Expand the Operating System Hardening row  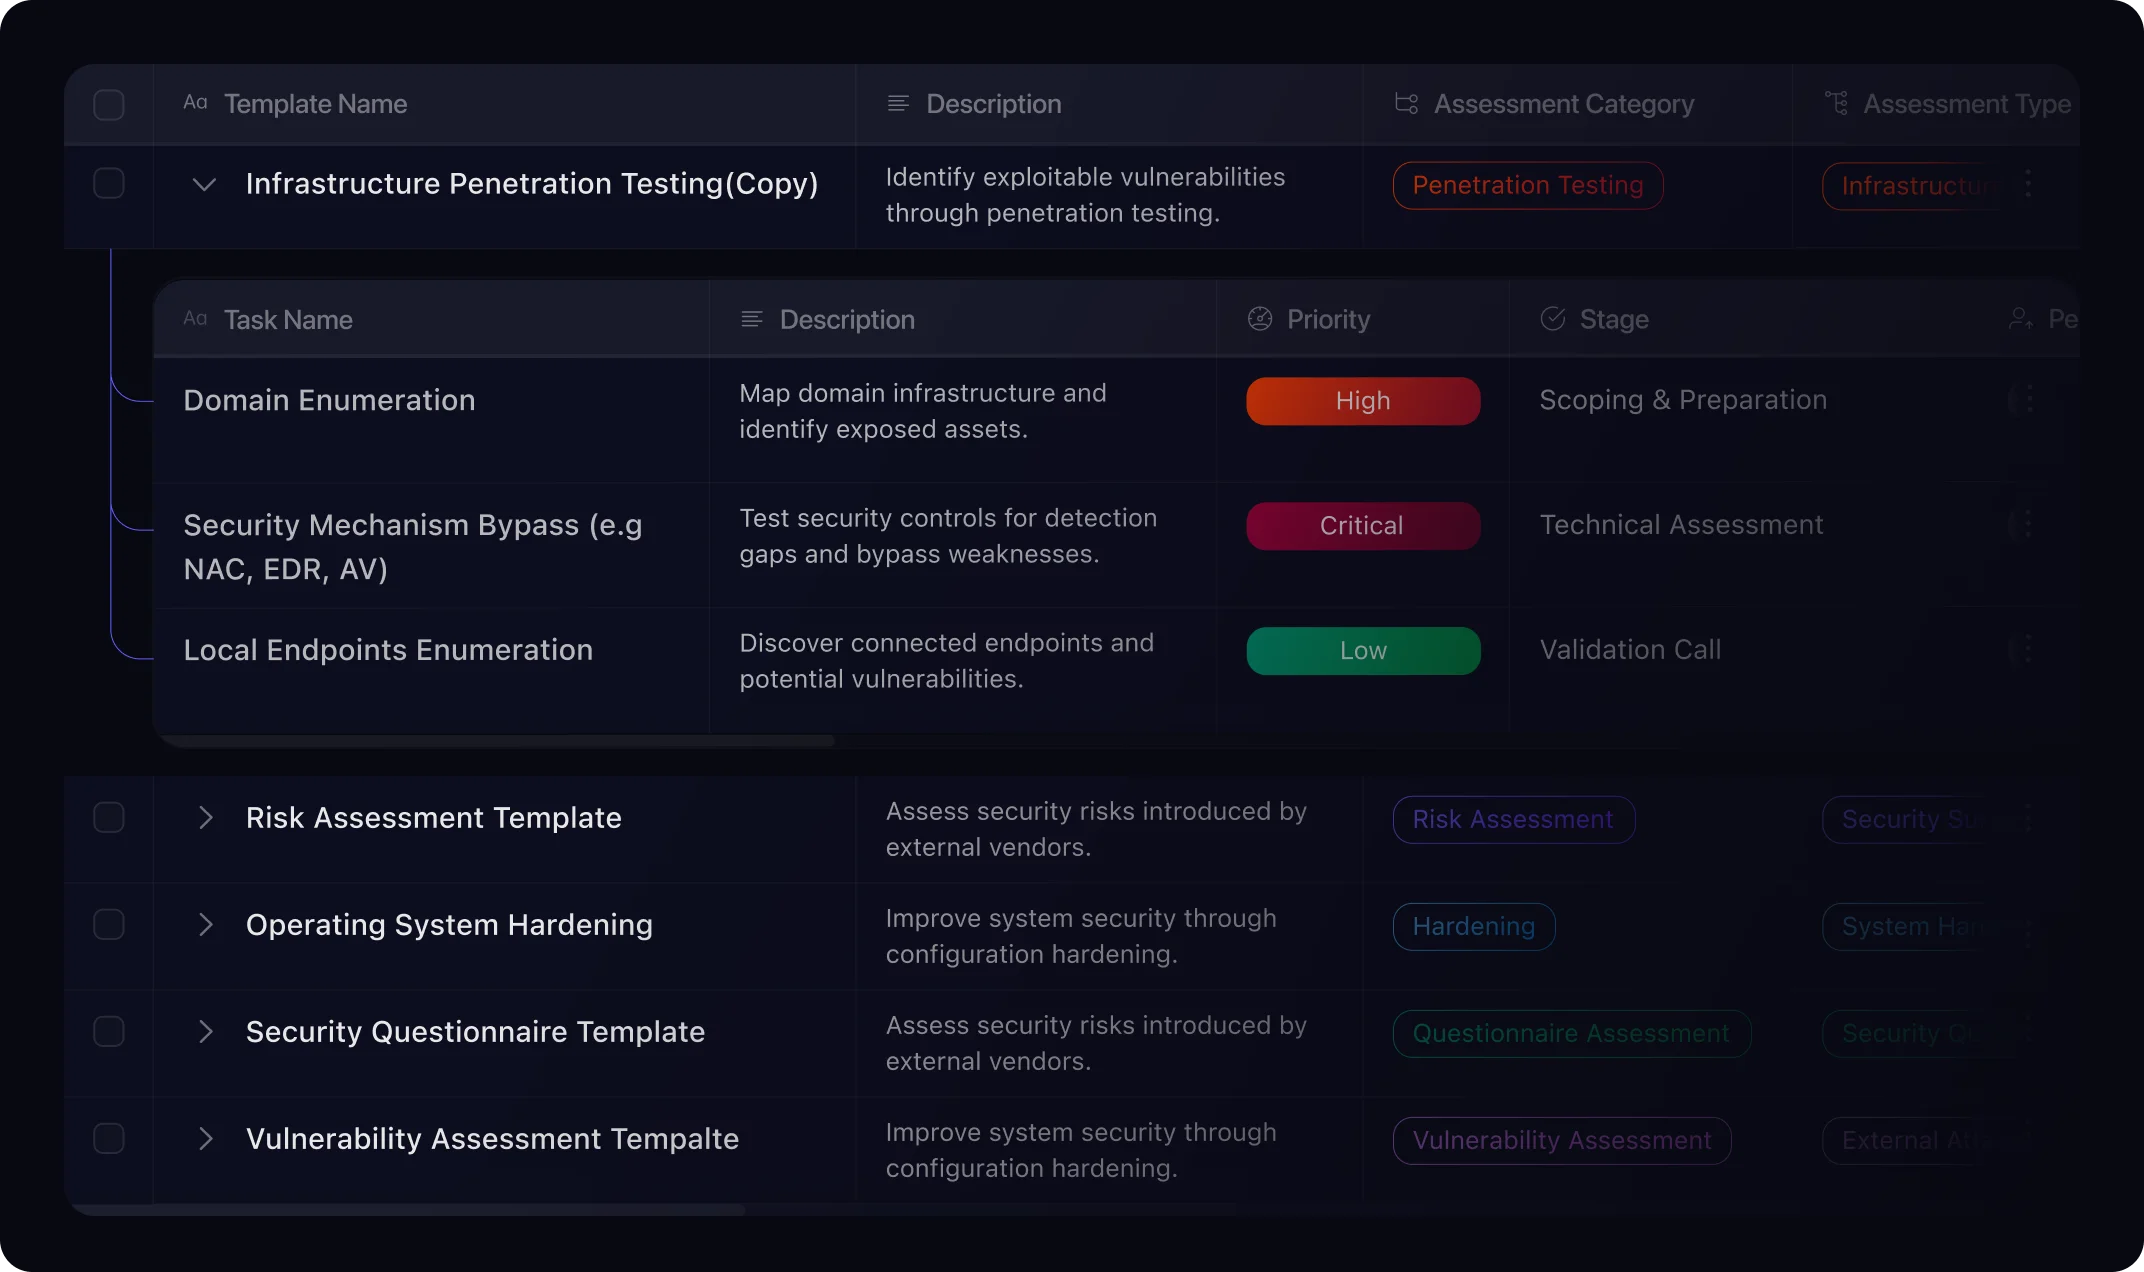click(206, 924)
